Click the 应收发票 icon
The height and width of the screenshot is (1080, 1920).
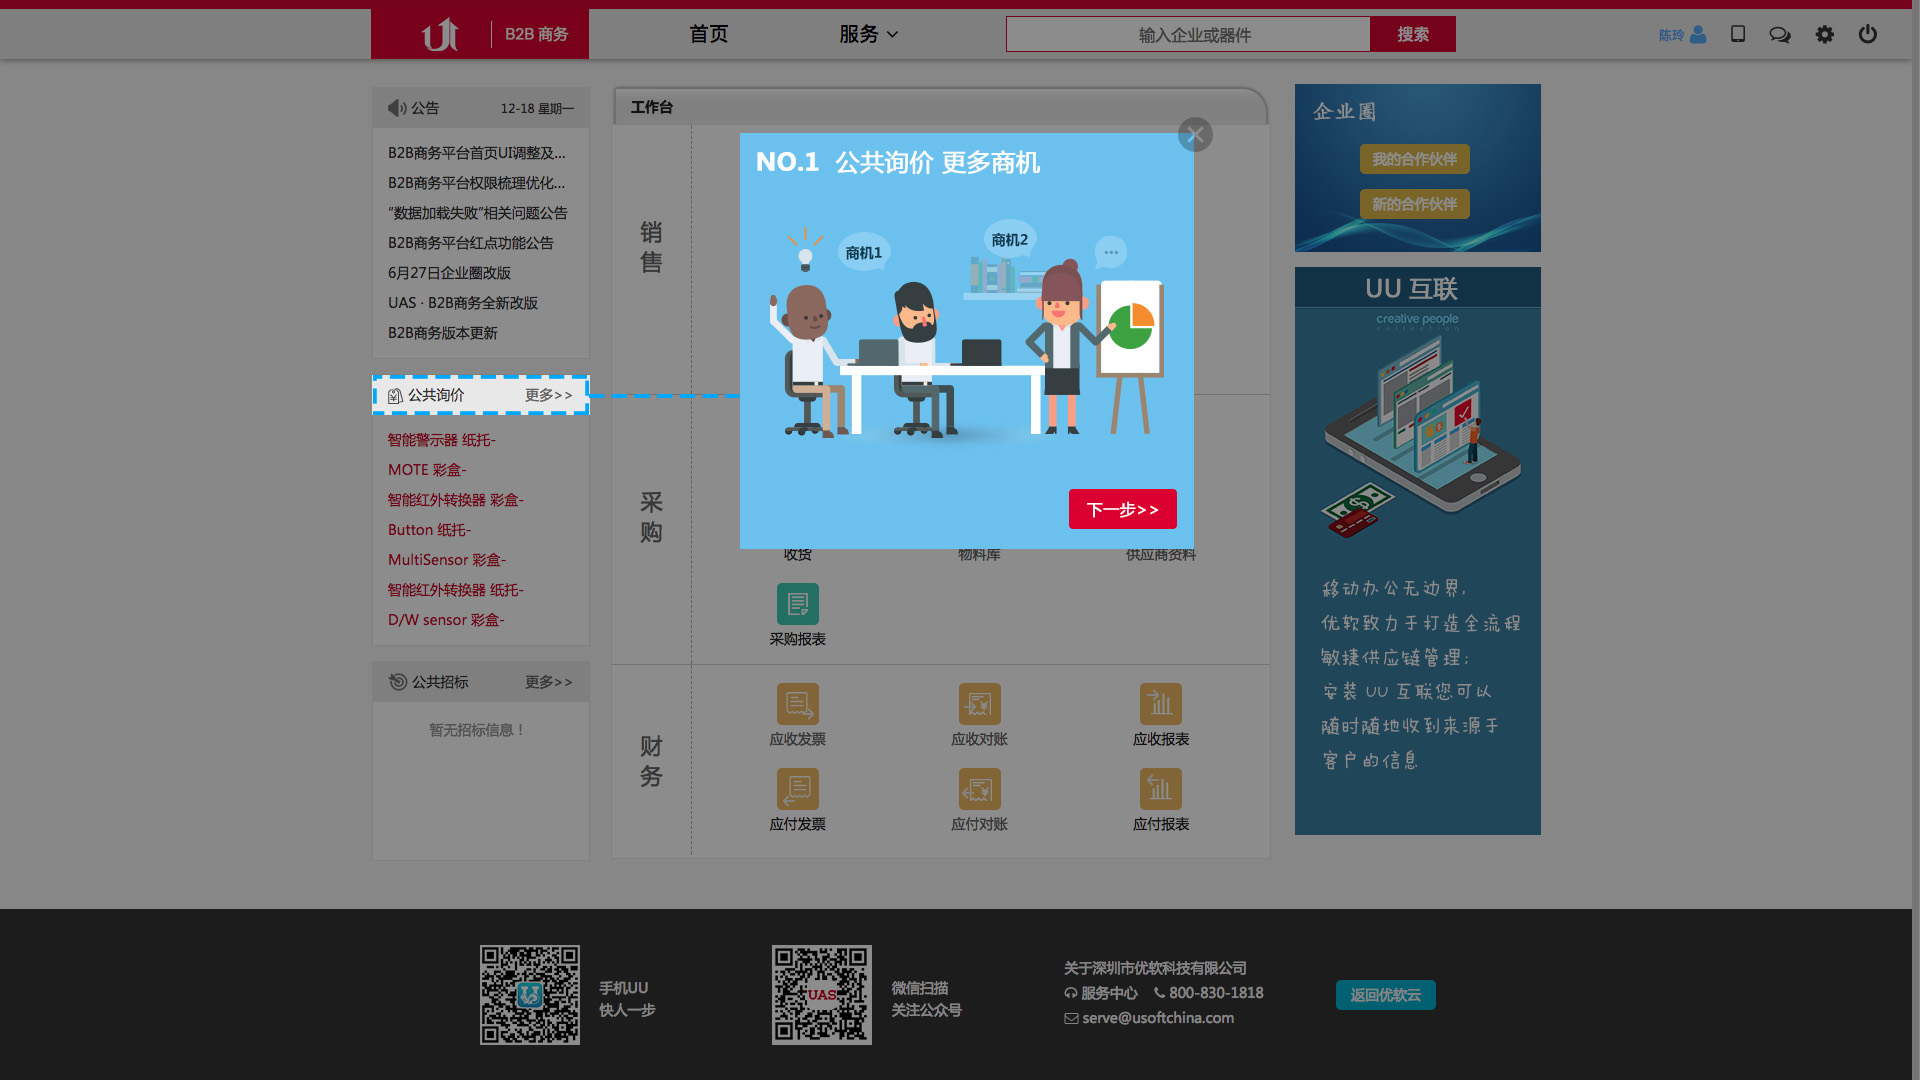797,704
